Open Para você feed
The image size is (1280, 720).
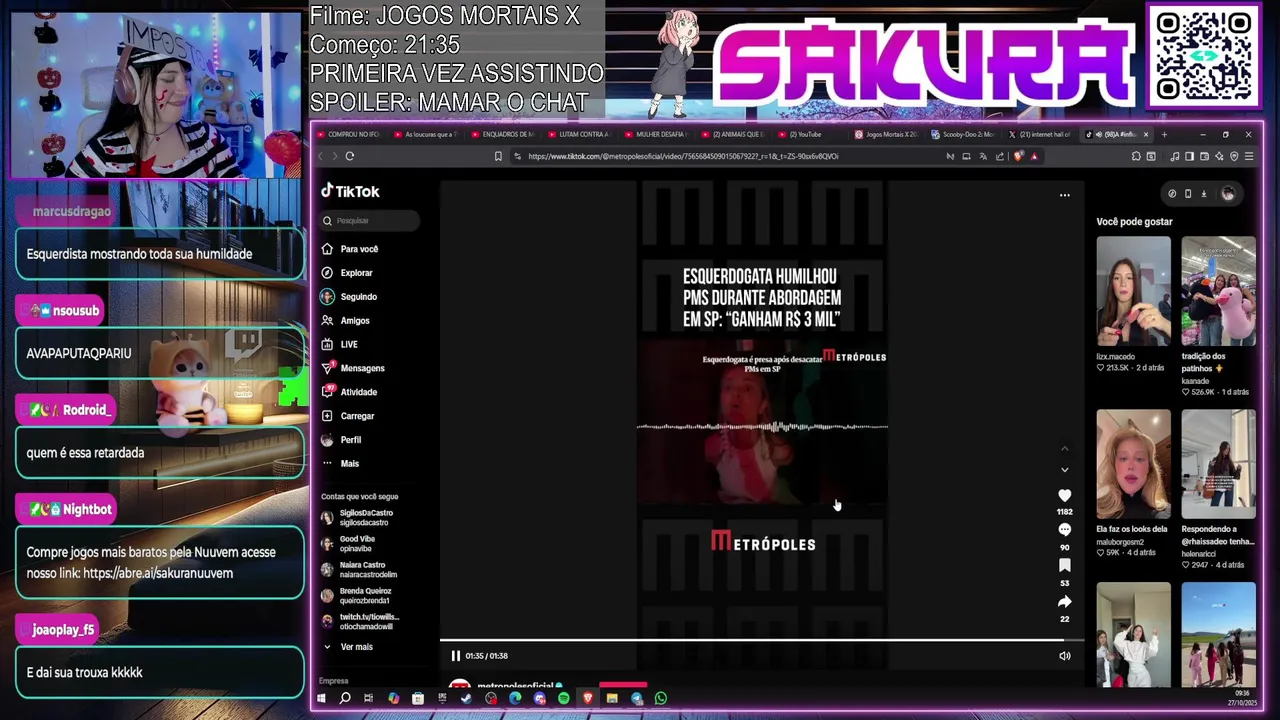pyautogui.click(x=350, y=249)
